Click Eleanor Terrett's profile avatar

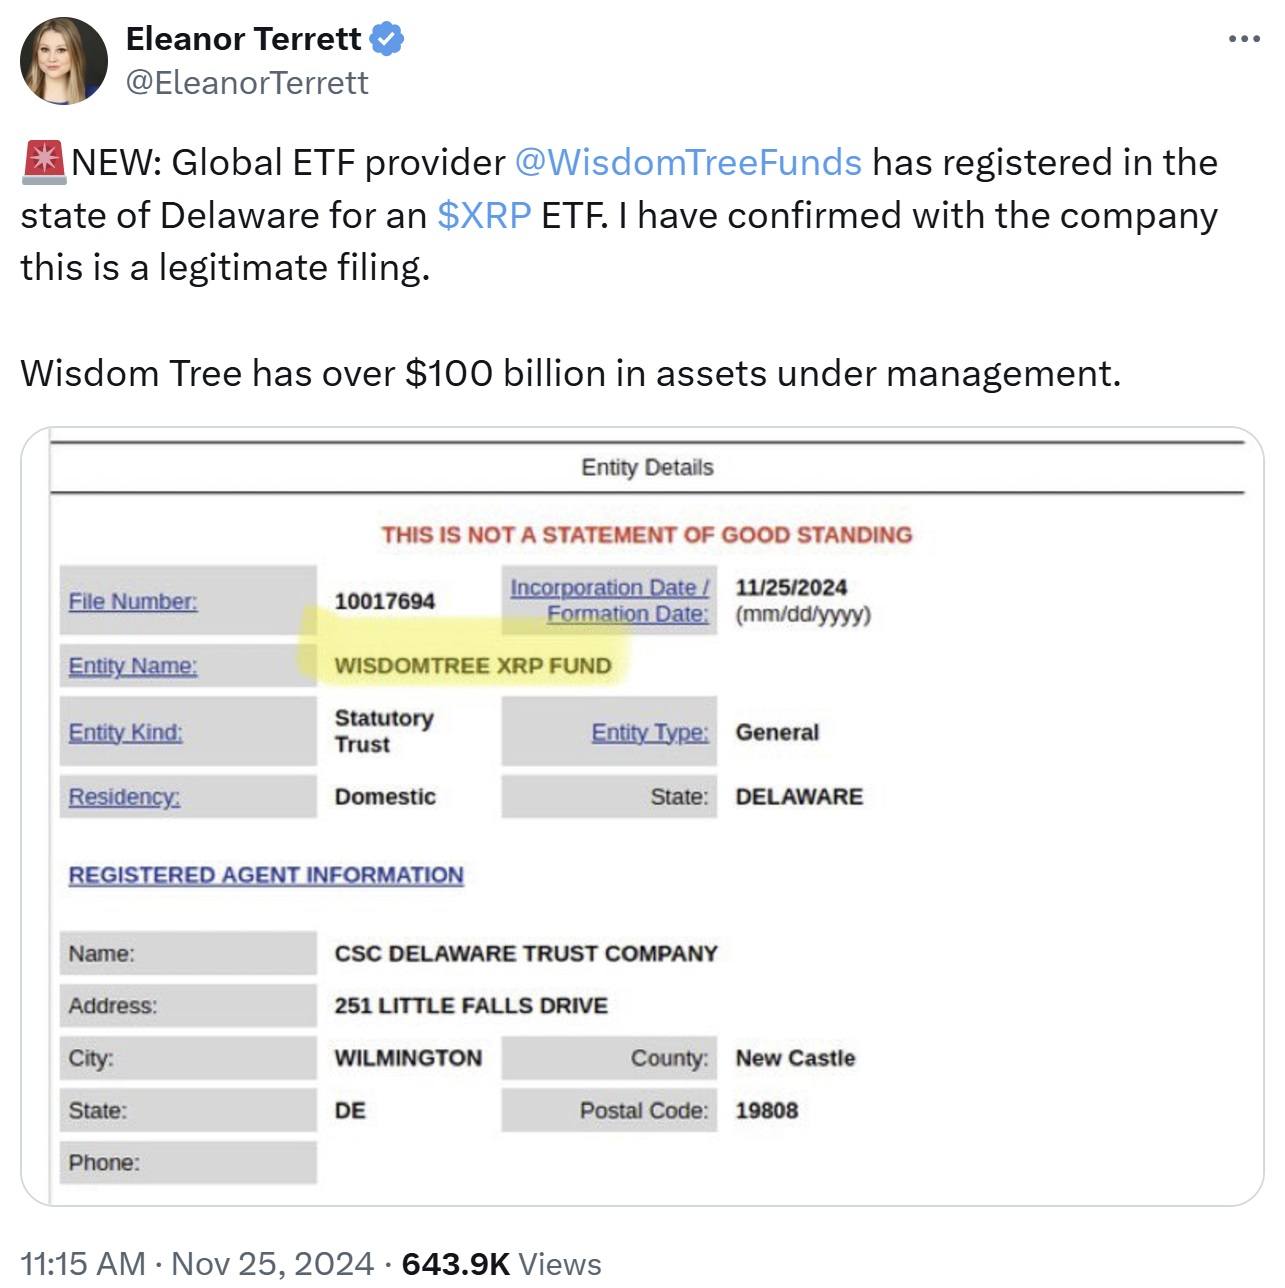click(x=62, y=60)
